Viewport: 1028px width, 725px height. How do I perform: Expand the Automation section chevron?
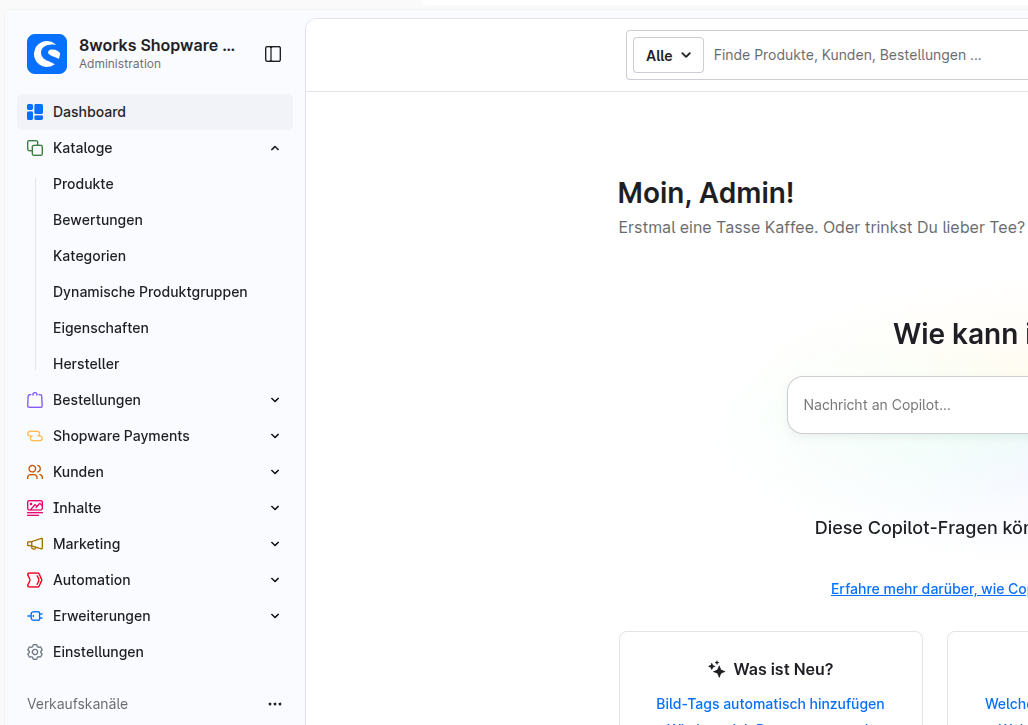pyautogui.click(x=275, y=580)
